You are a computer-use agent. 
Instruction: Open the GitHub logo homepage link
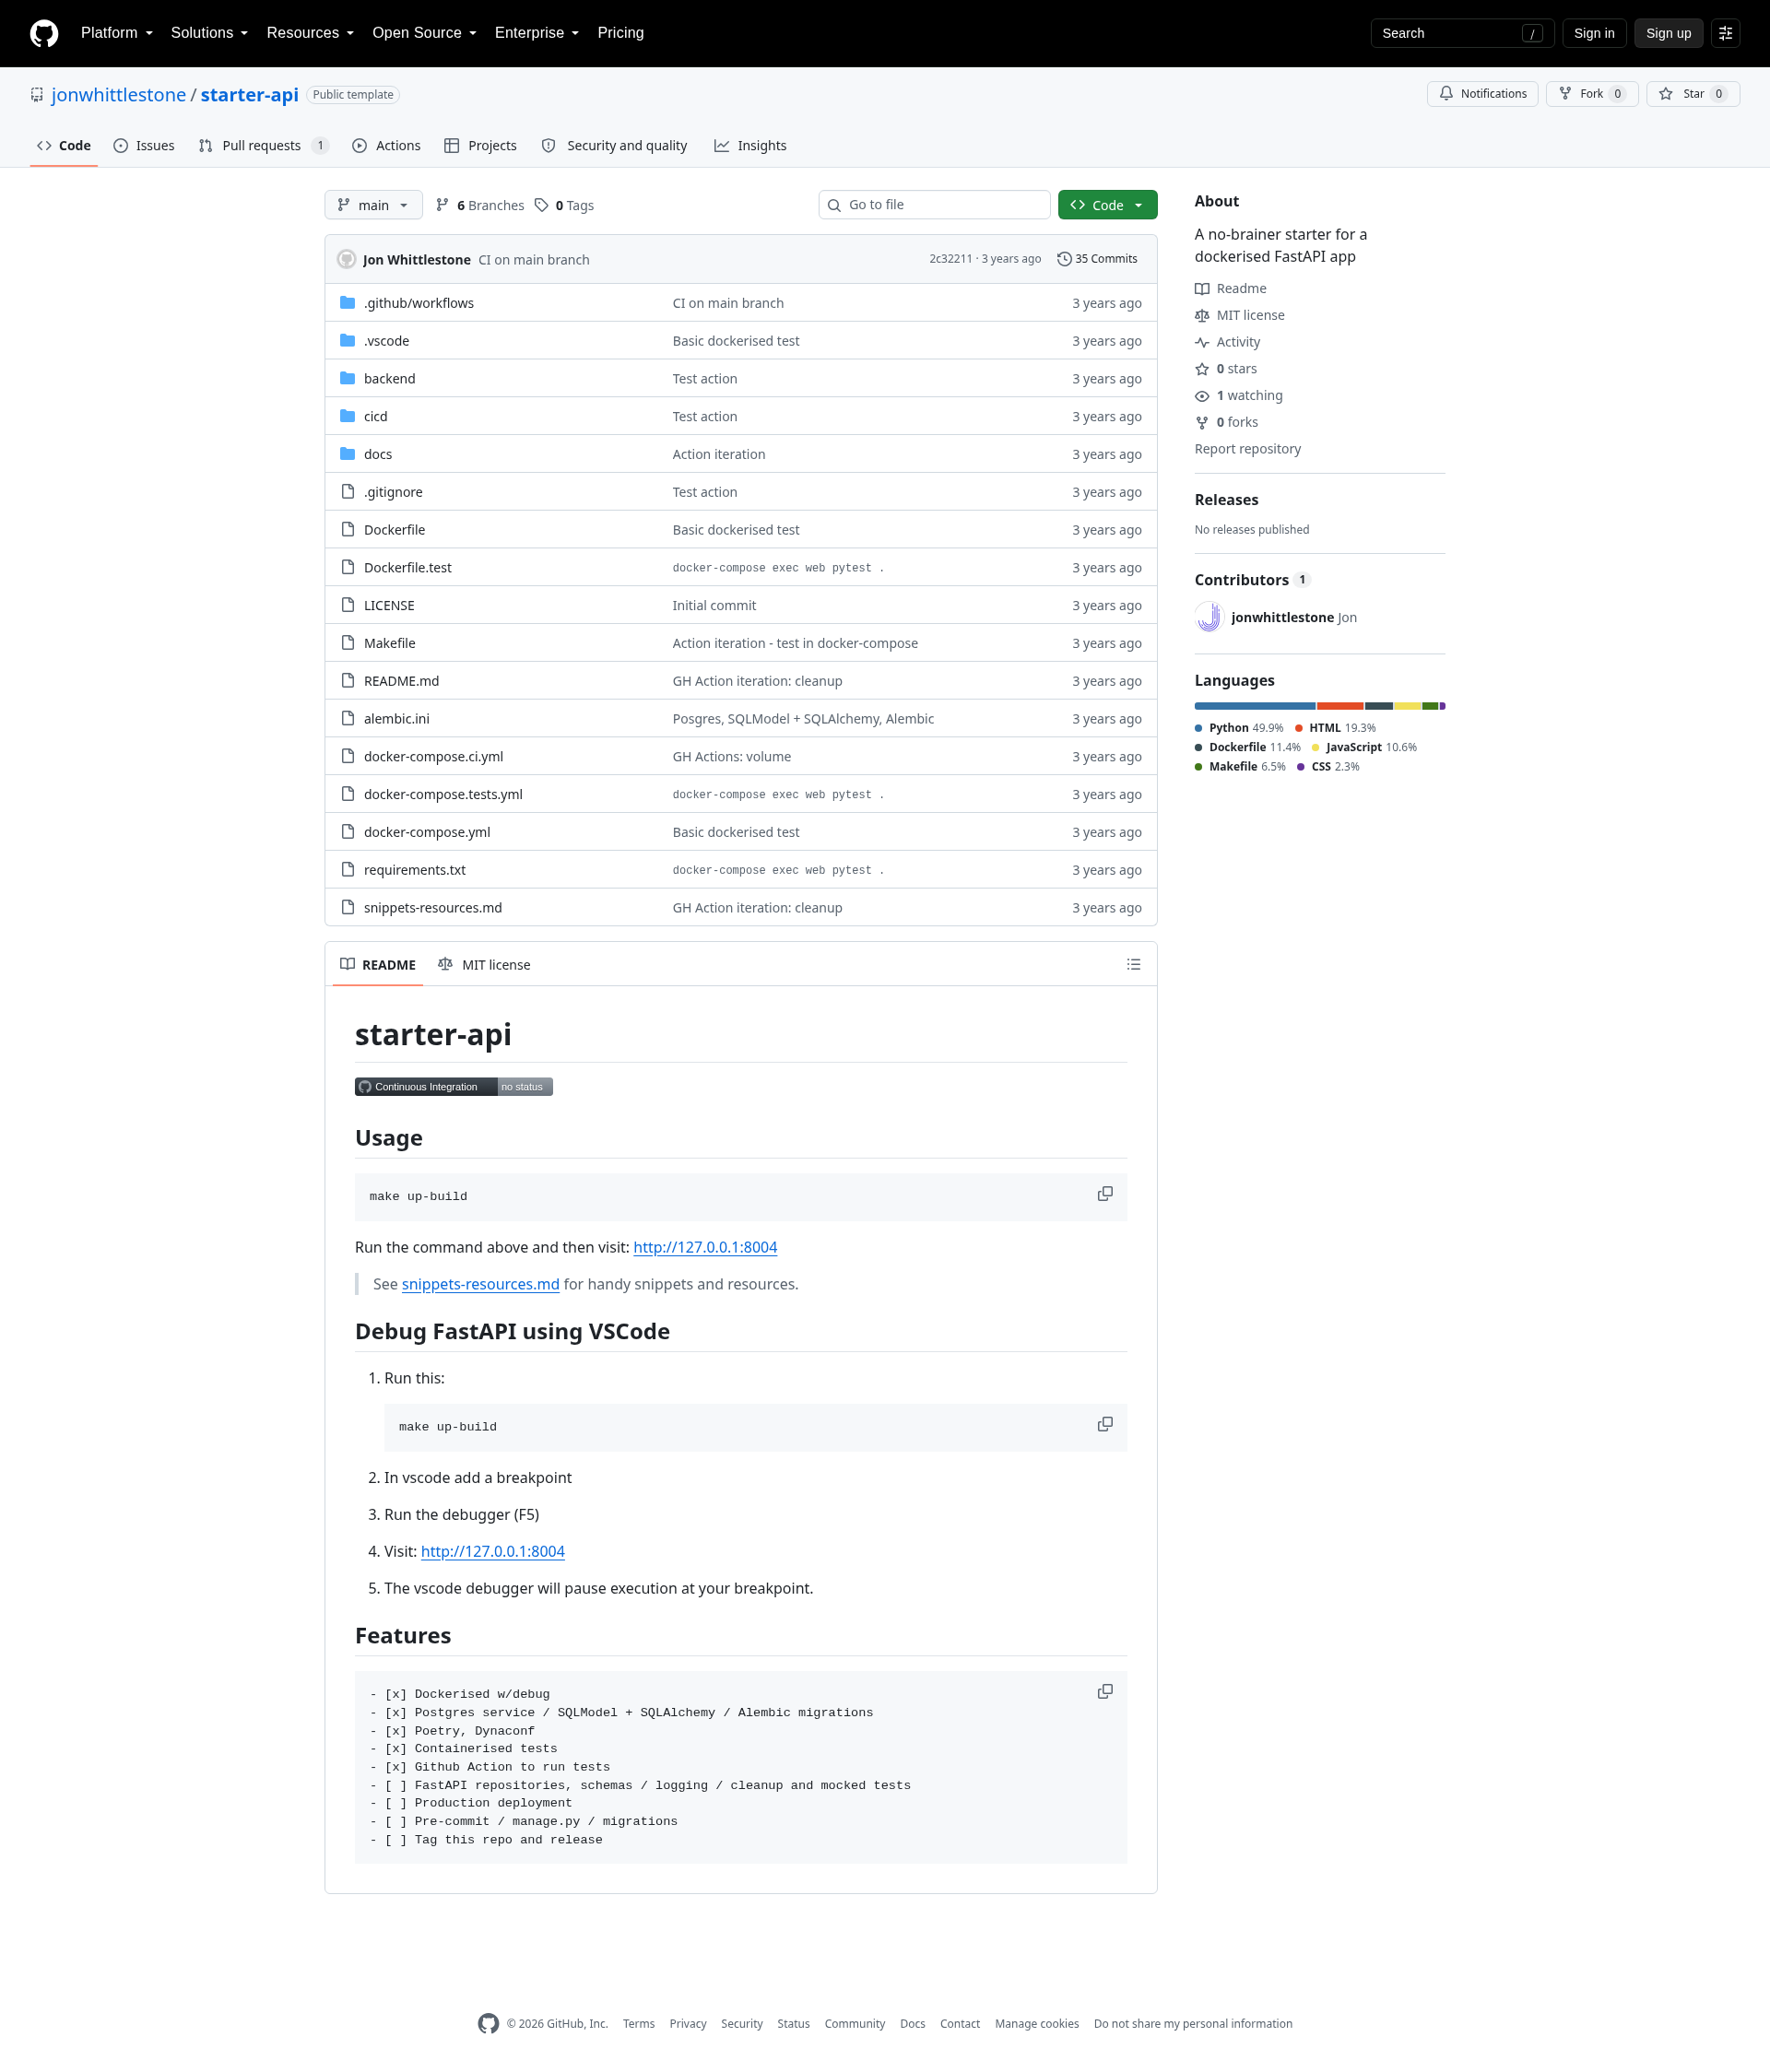[x=44, y=33]
